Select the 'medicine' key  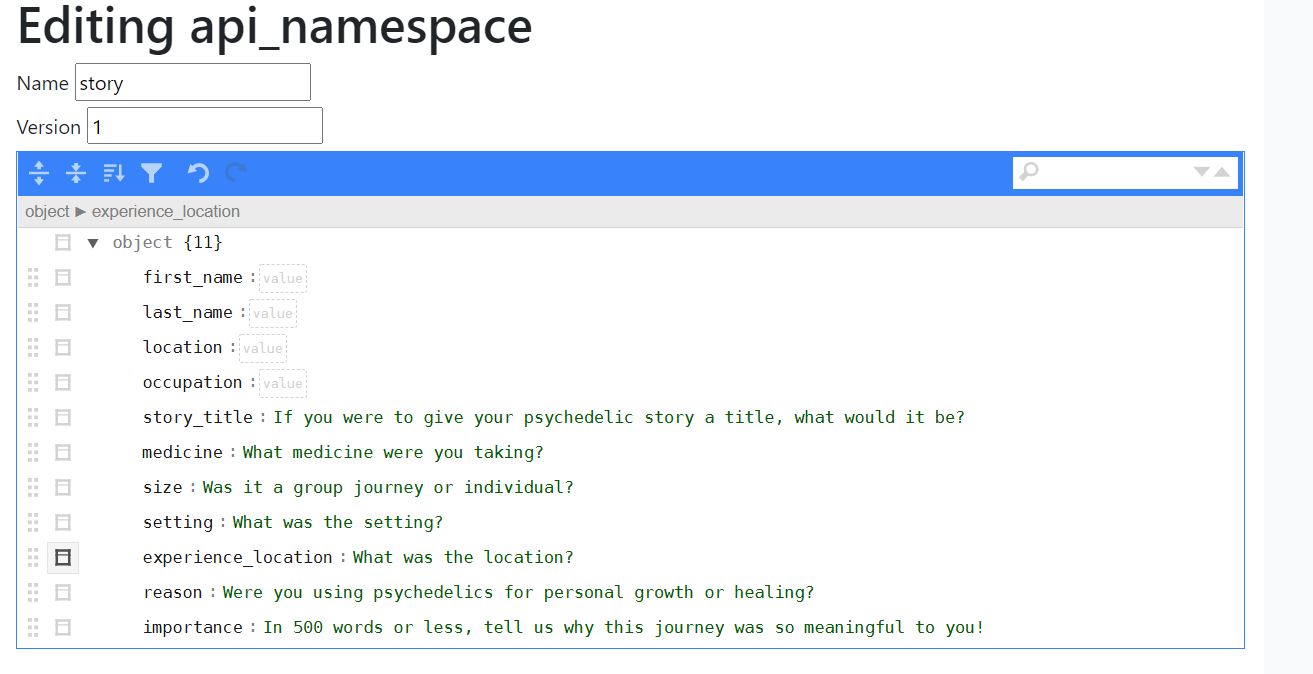tap(183, 452)
